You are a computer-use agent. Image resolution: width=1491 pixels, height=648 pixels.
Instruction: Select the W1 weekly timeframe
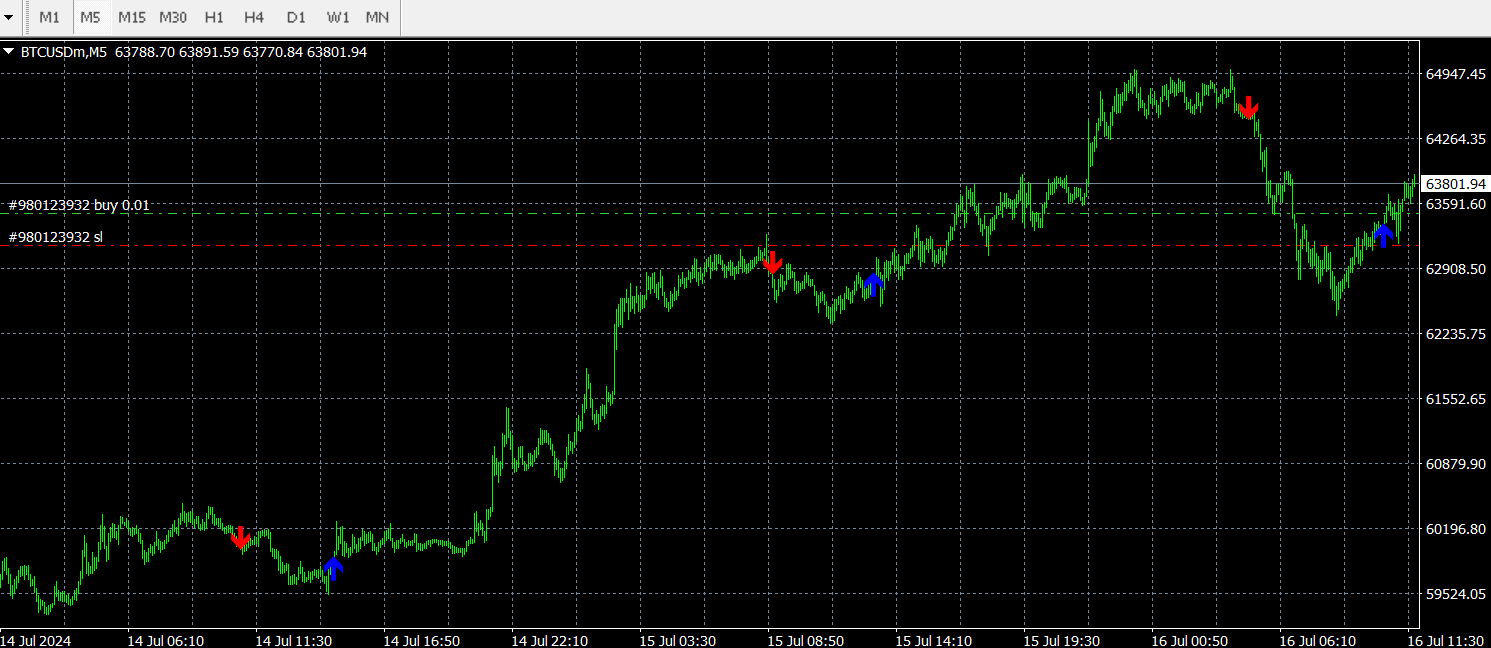337,17
